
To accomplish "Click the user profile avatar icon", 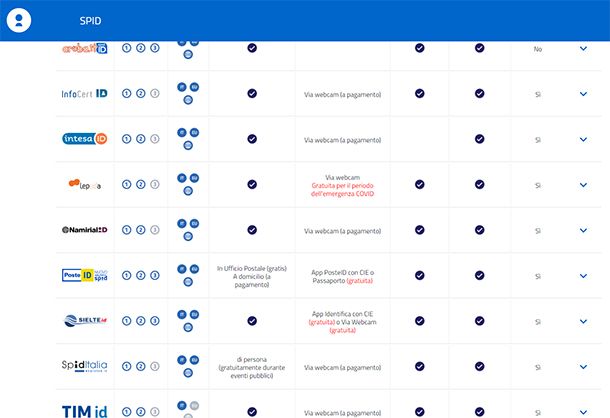I will click(x=19, y=20).
